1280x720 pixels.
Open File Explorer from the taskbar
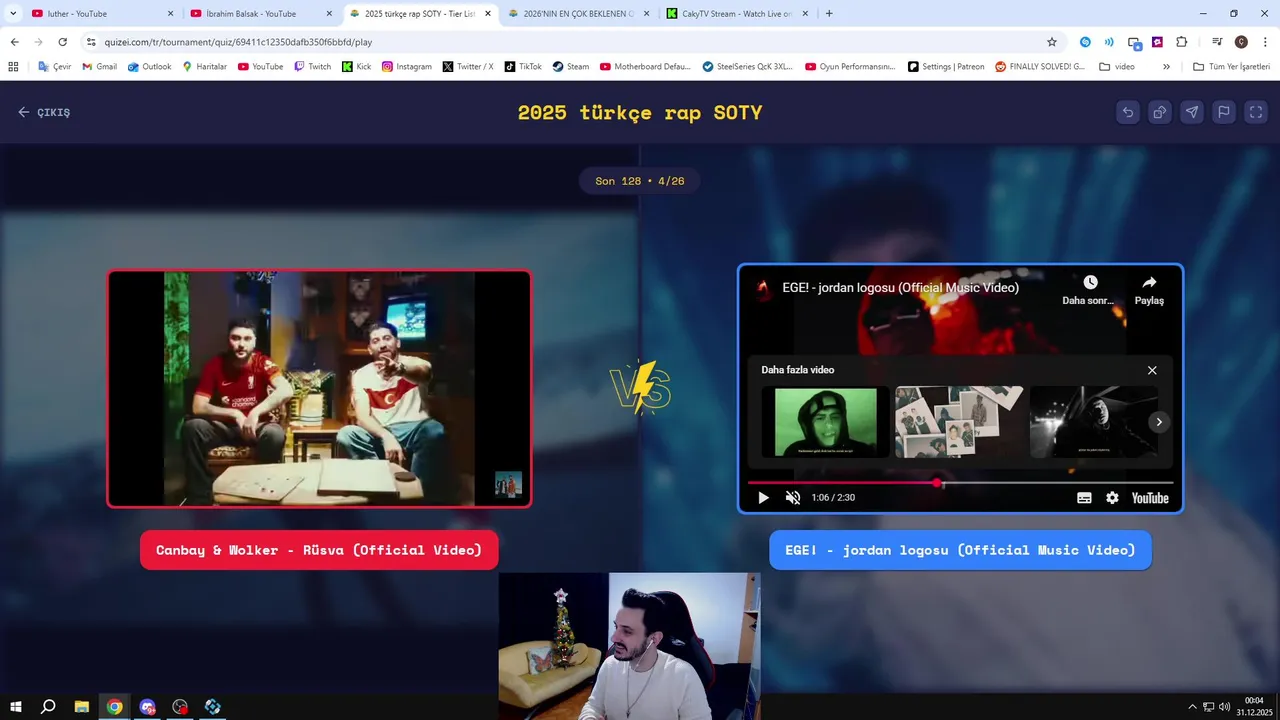pyautogui.click(x=82, y=707)
